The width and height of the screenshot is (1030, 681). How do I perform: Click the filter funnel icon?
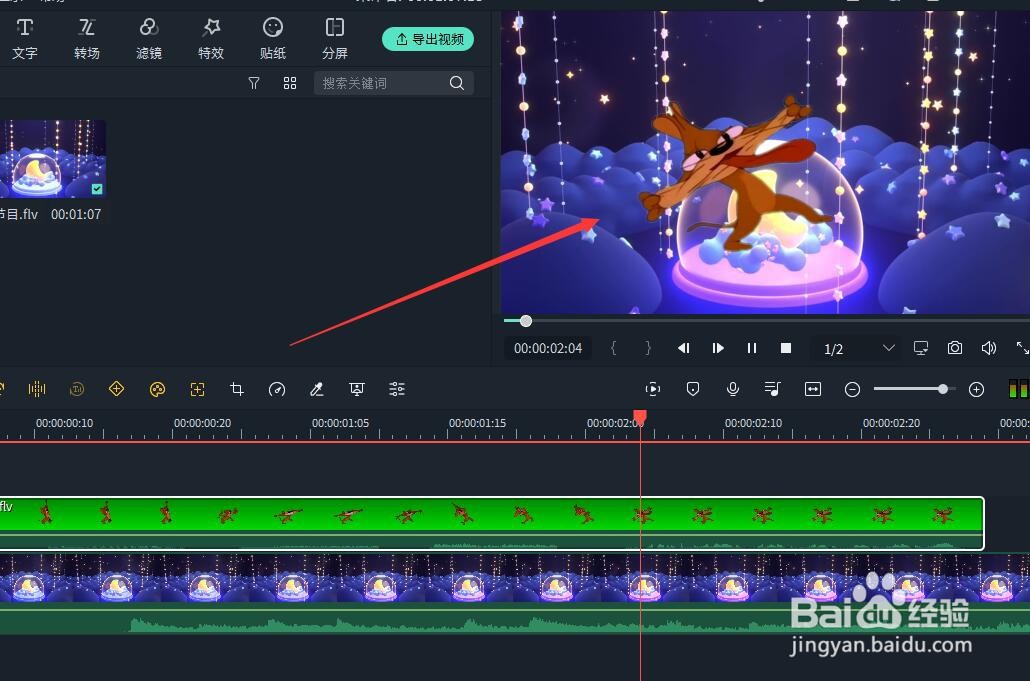pyautogui.click(x=254, y=83)
